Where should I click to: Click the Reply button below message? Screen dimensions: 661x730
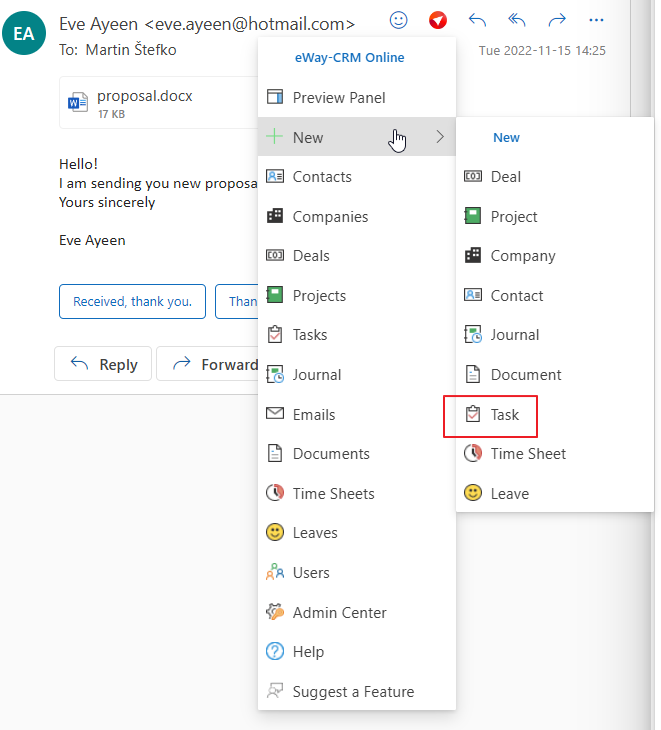pyautogui.click(x=103, y=364)
